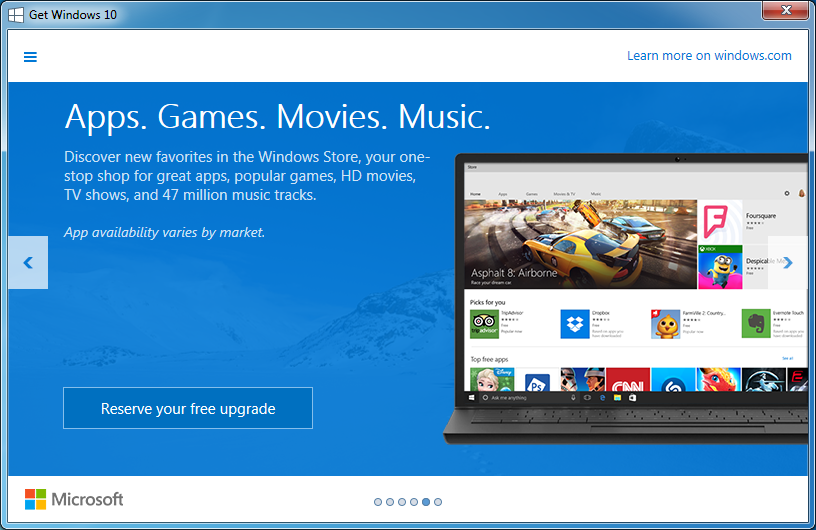This screenshot has width=816, height=530.
Task: Go to the previous slide arrow
Action: click(28, 263)
